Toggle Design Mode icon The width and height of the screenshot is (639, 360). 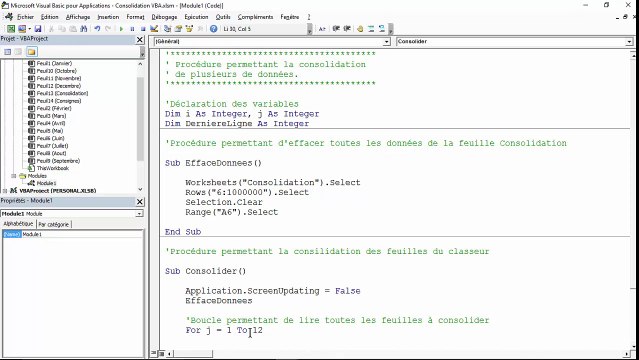pos(154,29)
